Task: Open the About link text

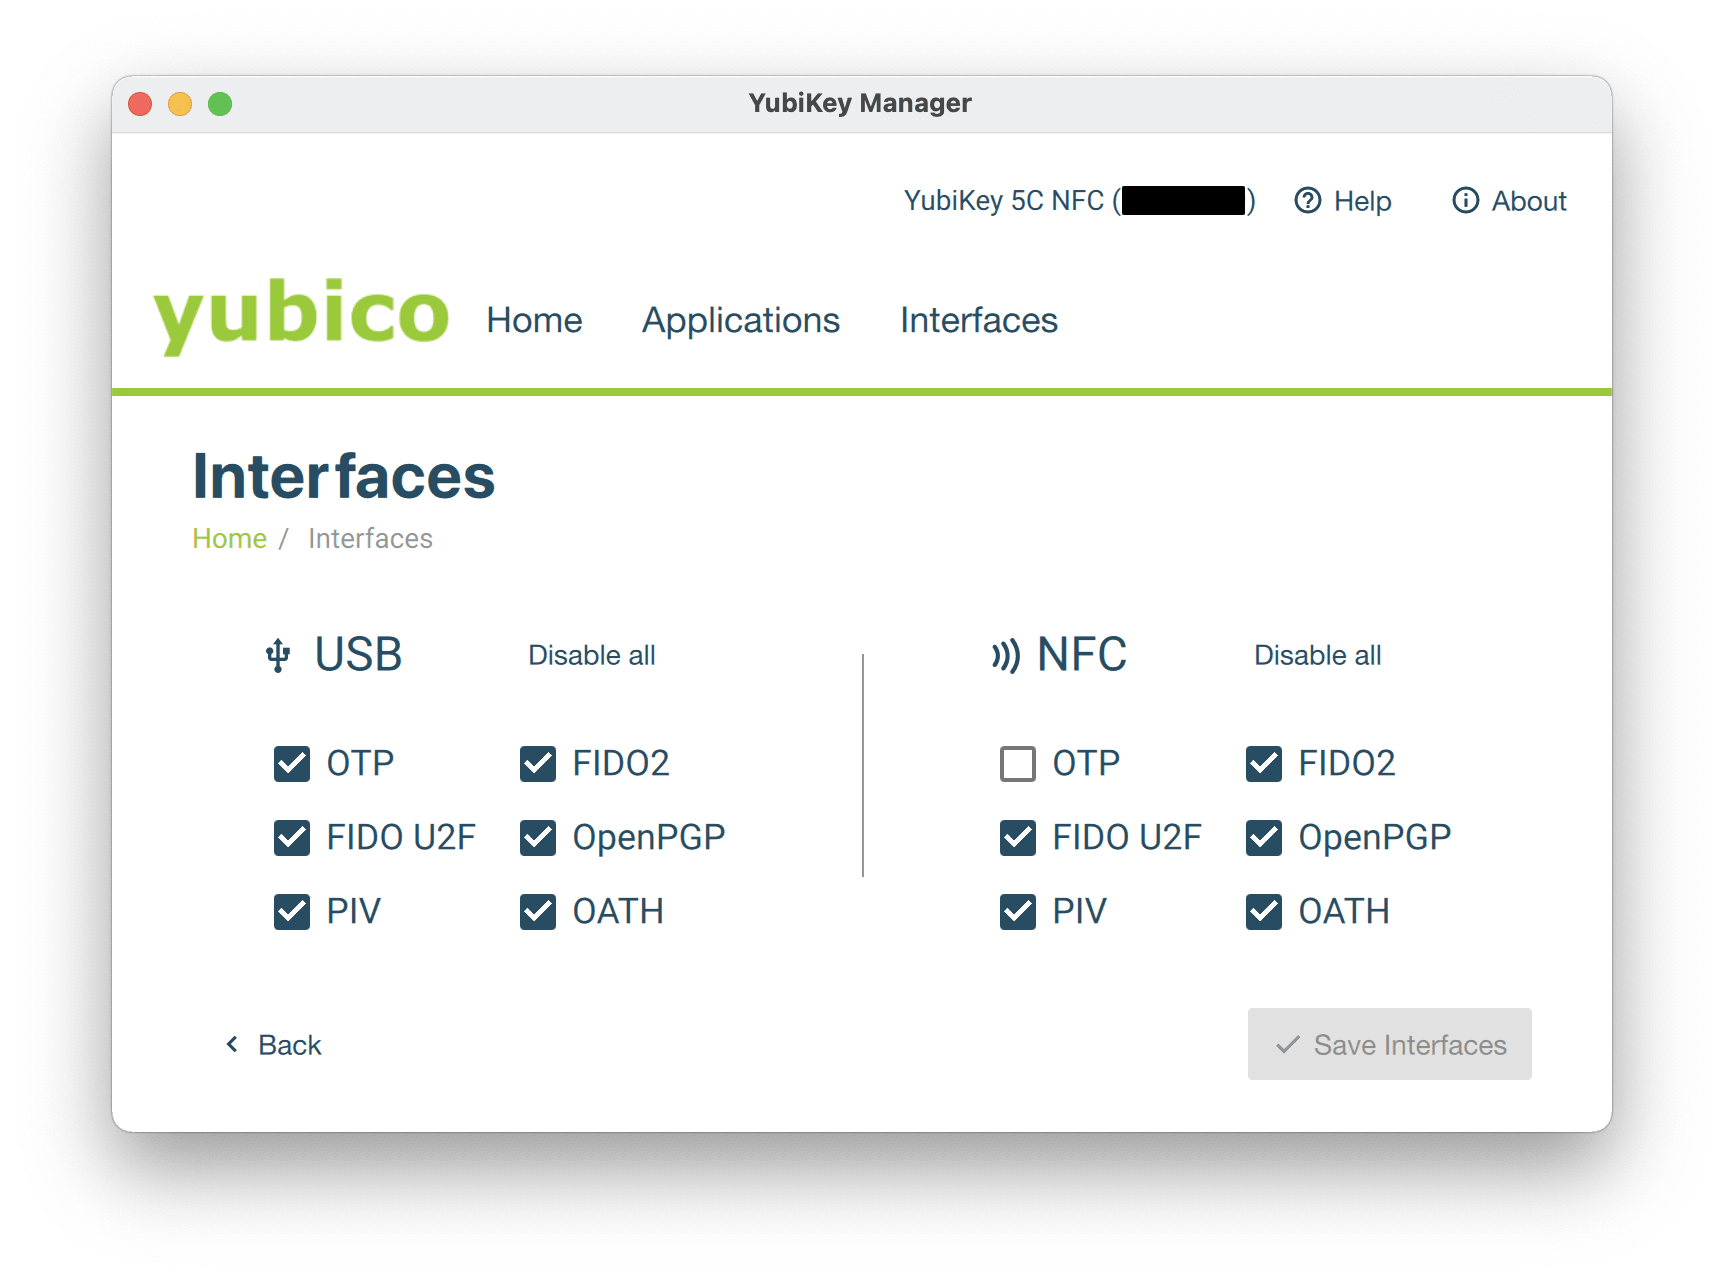Action: tap(1529, 201)
